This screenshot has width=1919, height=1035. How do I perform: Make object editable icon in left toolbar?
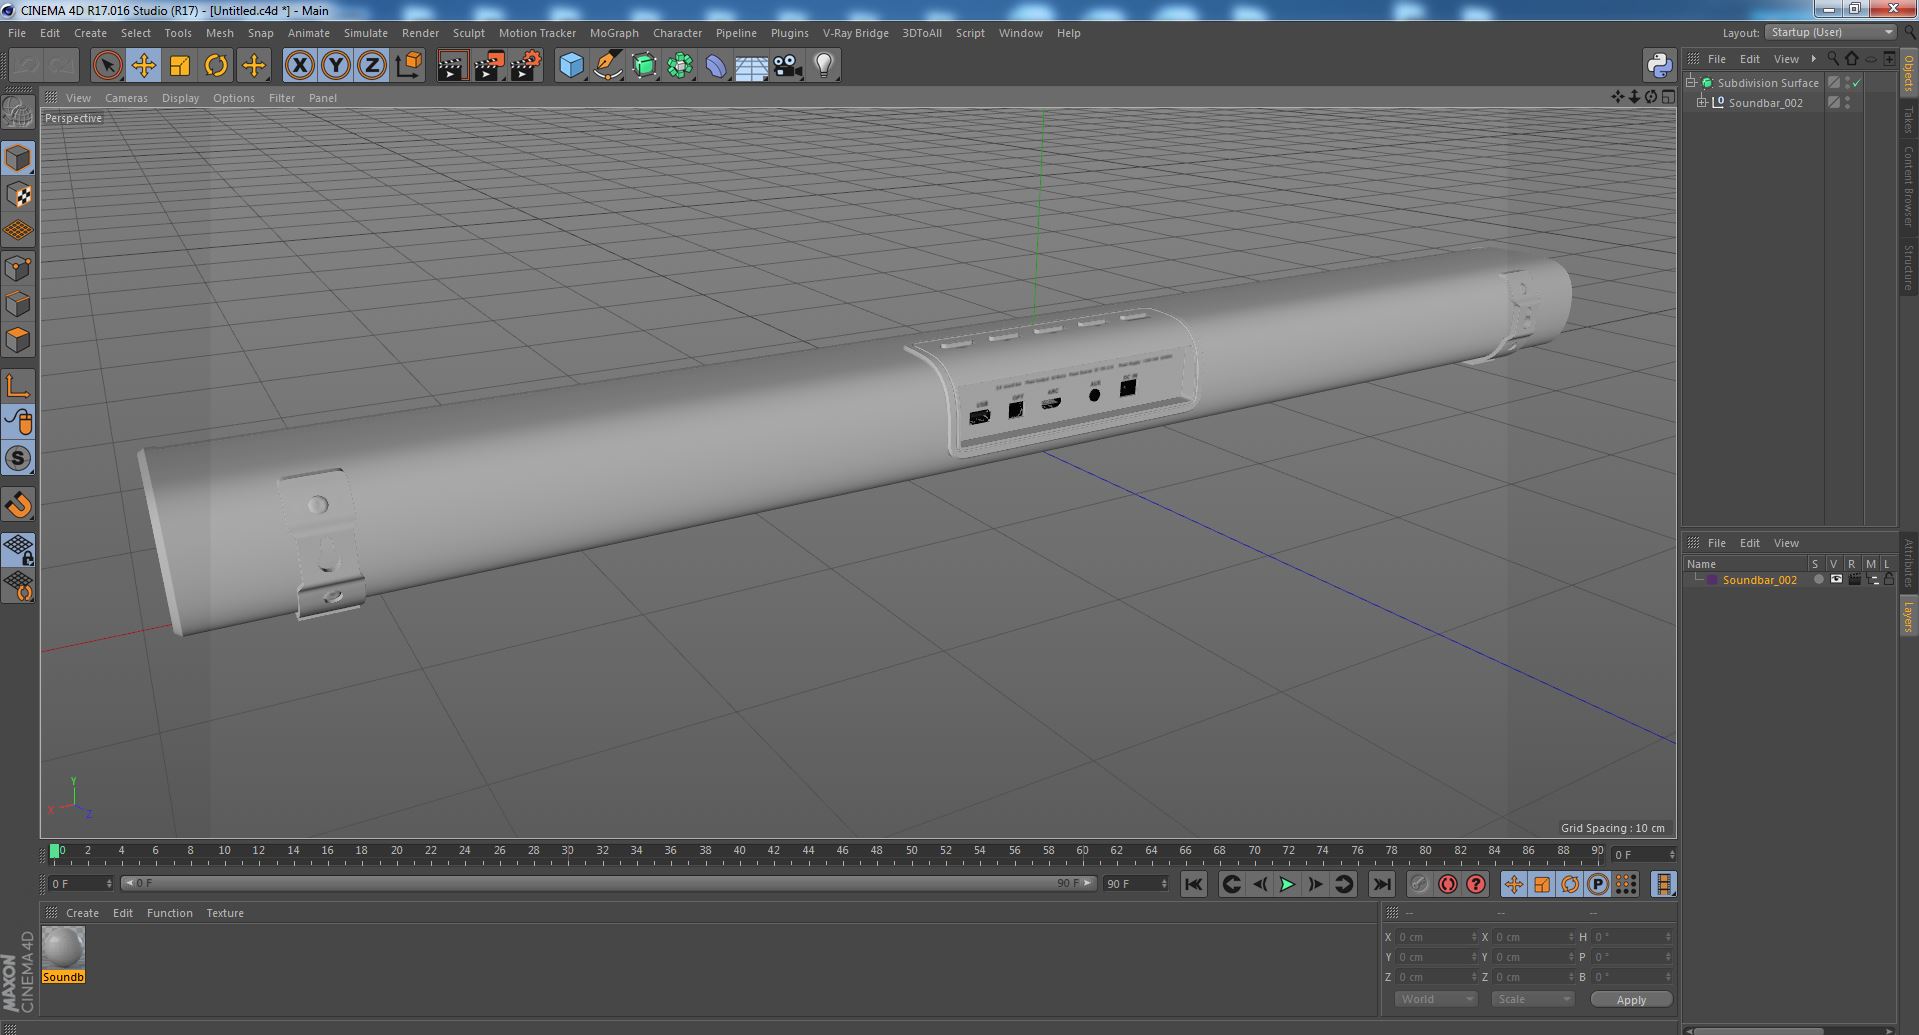click(x=18, y=113)
